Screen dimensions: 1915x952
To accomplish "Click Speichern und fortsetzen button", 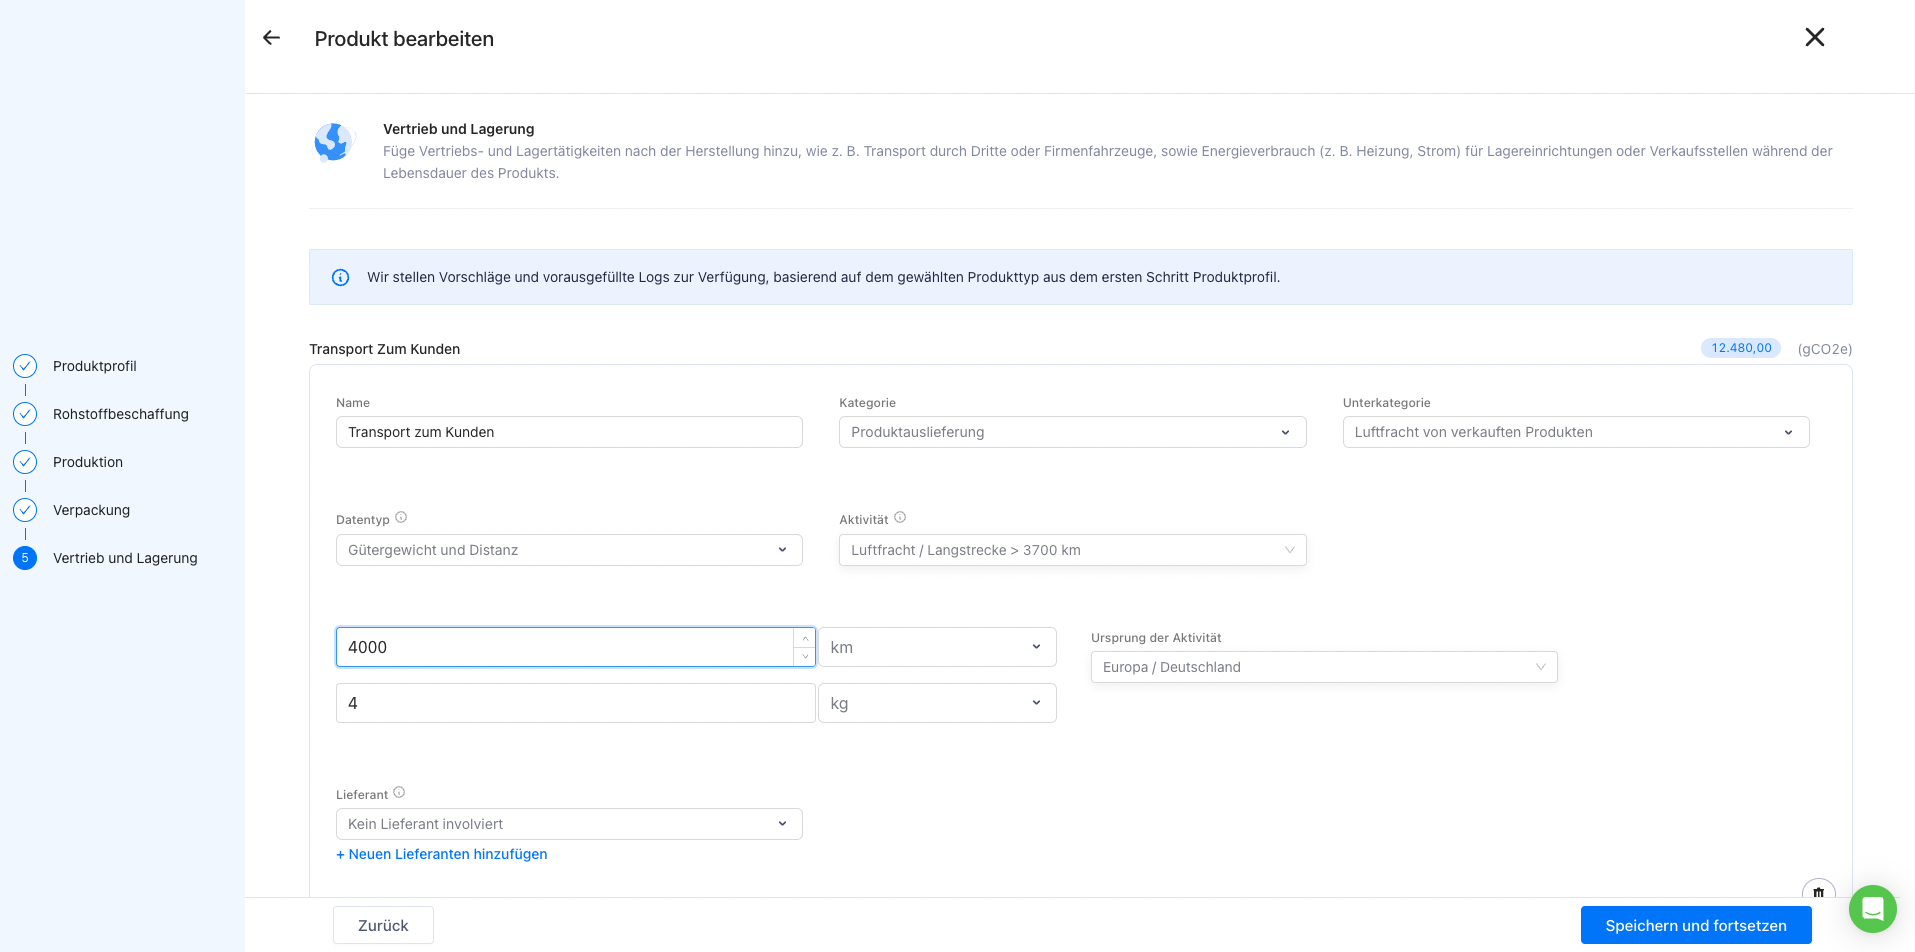I will tap(1695, 926).
